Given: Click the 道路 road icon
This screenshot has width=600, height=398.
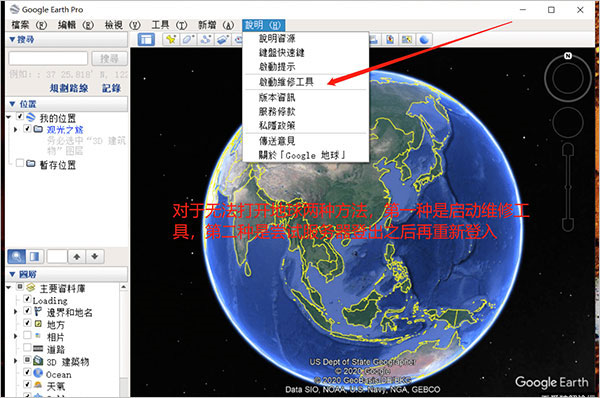Looking at the screenshot, I should pos(38,348).
